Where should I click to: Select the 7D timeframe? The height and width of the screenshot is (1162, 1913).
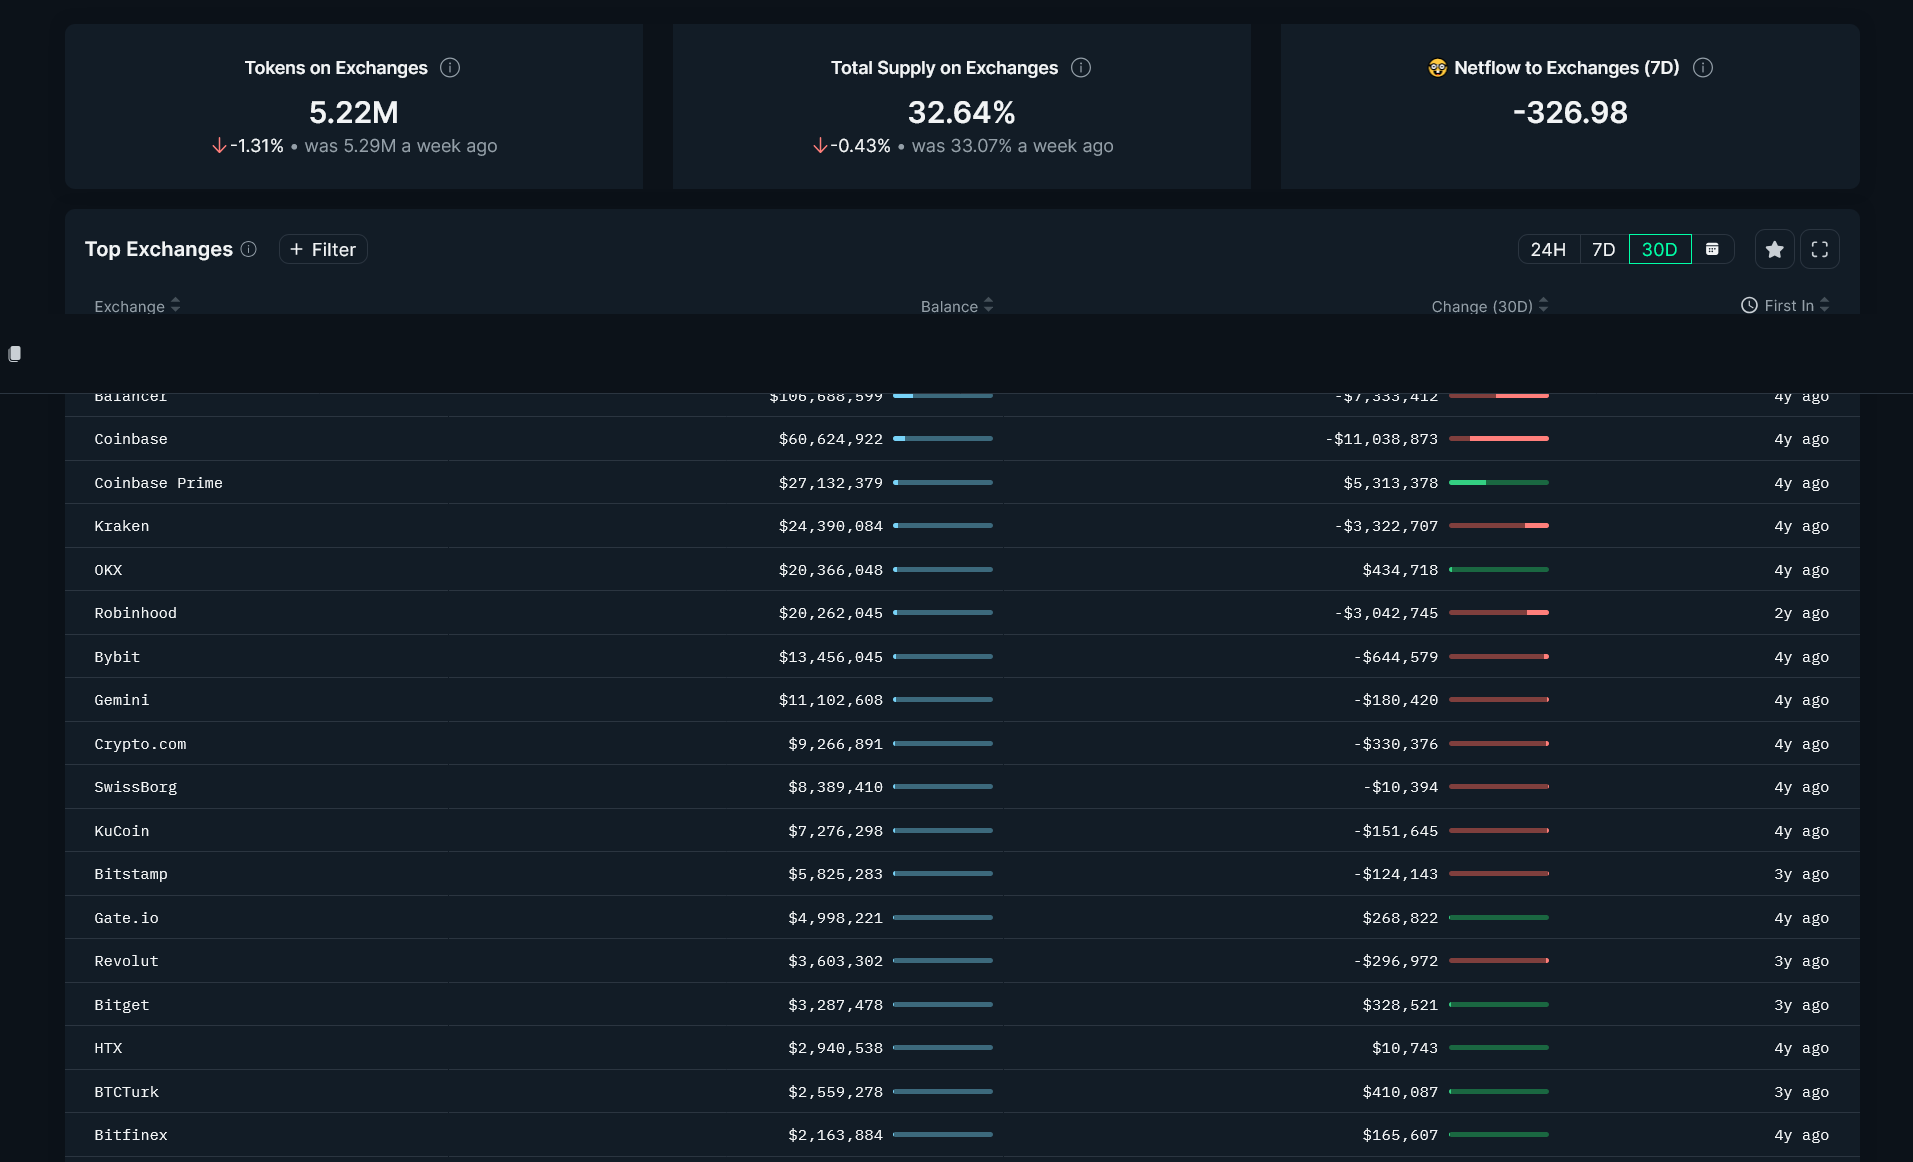1603,249
